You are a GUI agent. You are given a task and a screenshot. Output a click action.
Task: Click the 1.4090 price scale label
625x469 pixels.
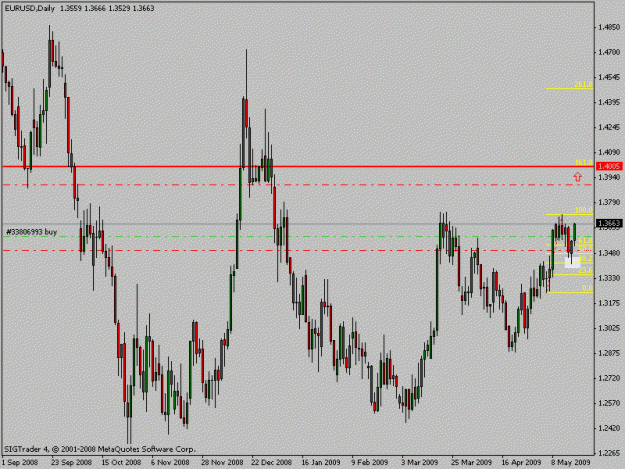pyautogui.click(x=609, y=152)
